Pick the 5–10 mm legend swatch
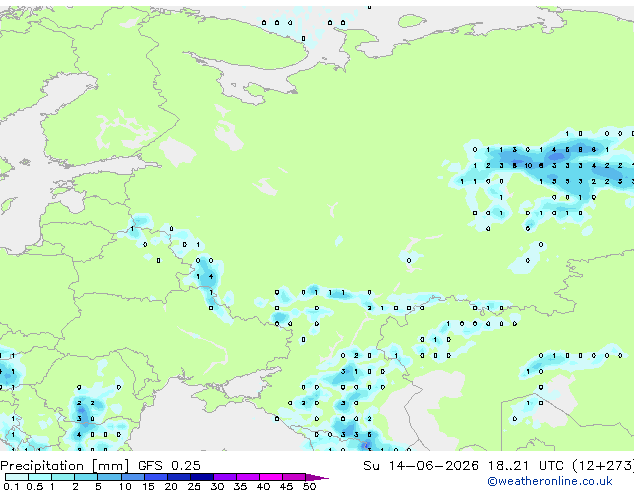Viewport: 634px width, 490px height. point(109,477)
